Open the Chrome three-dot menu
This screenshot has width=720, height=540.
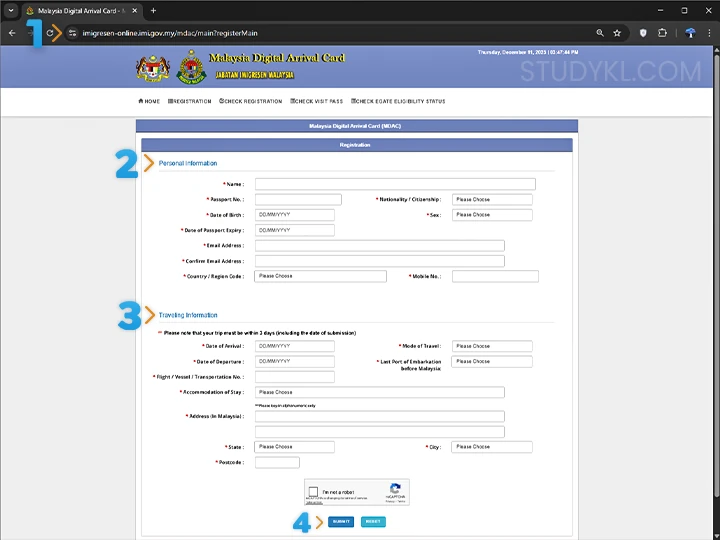click(x=710, y=33)
